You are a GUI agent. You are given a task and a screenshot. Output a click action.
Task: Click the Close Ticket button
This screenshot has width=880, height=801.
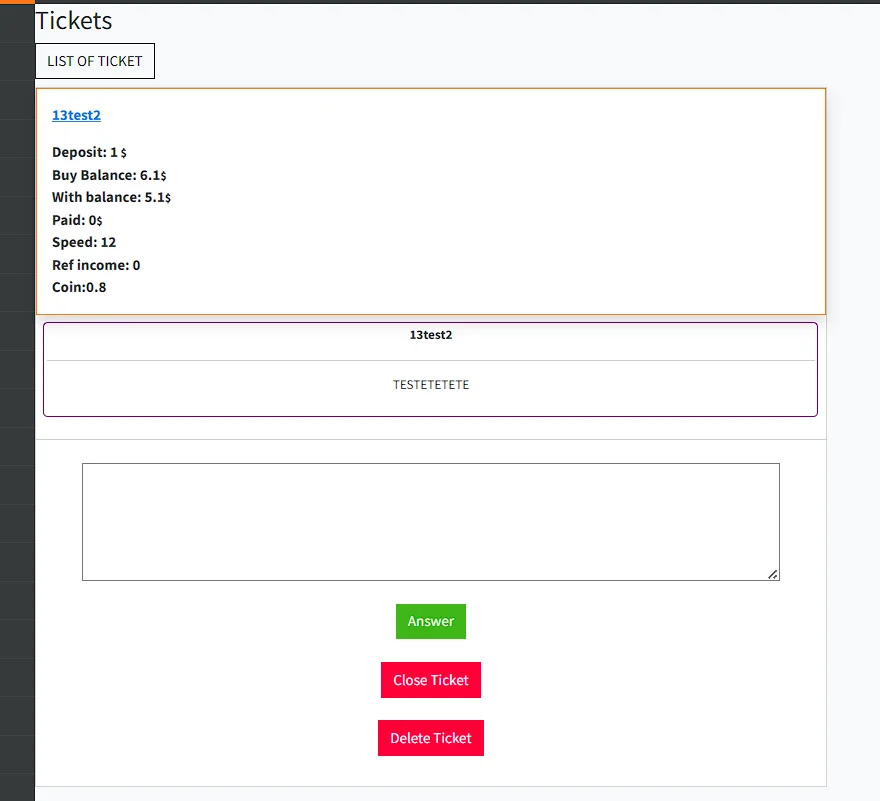(x=430, y=680)
